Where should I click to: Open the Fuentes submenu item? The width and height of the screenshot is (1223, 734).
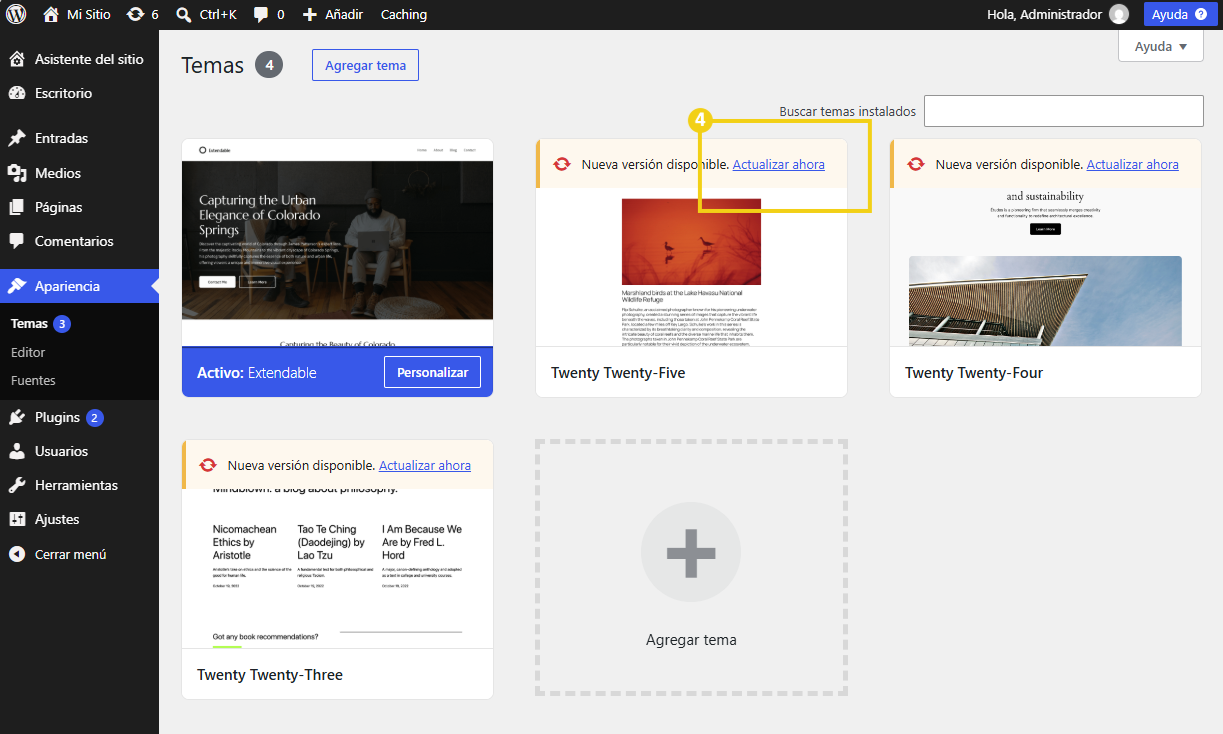(x=33, y=380)
